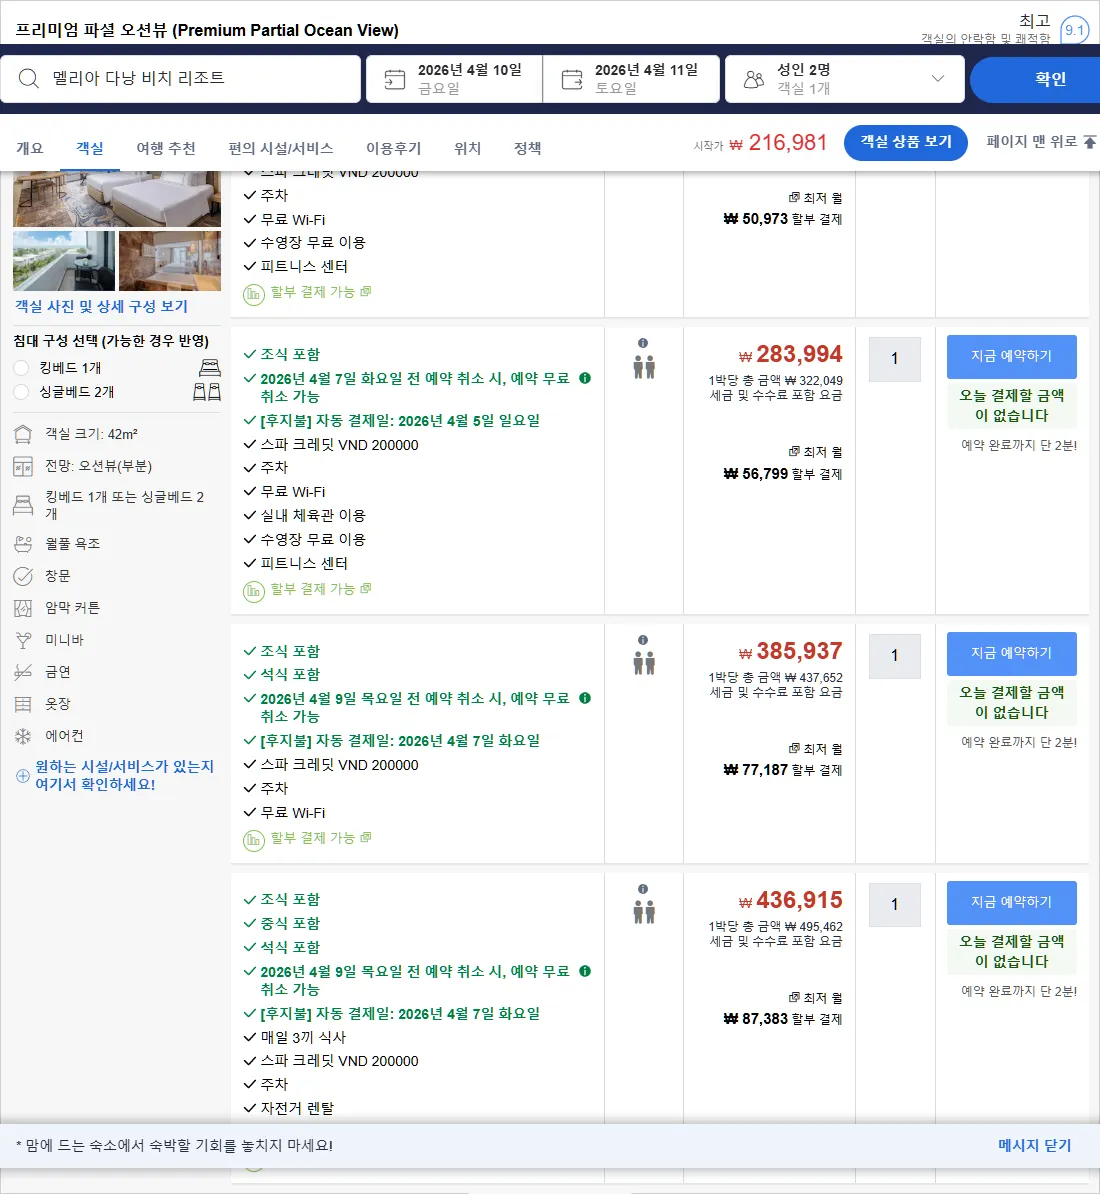Click 할부 결제 가능 link in ₩385,937 row

[x=320, y=838]
